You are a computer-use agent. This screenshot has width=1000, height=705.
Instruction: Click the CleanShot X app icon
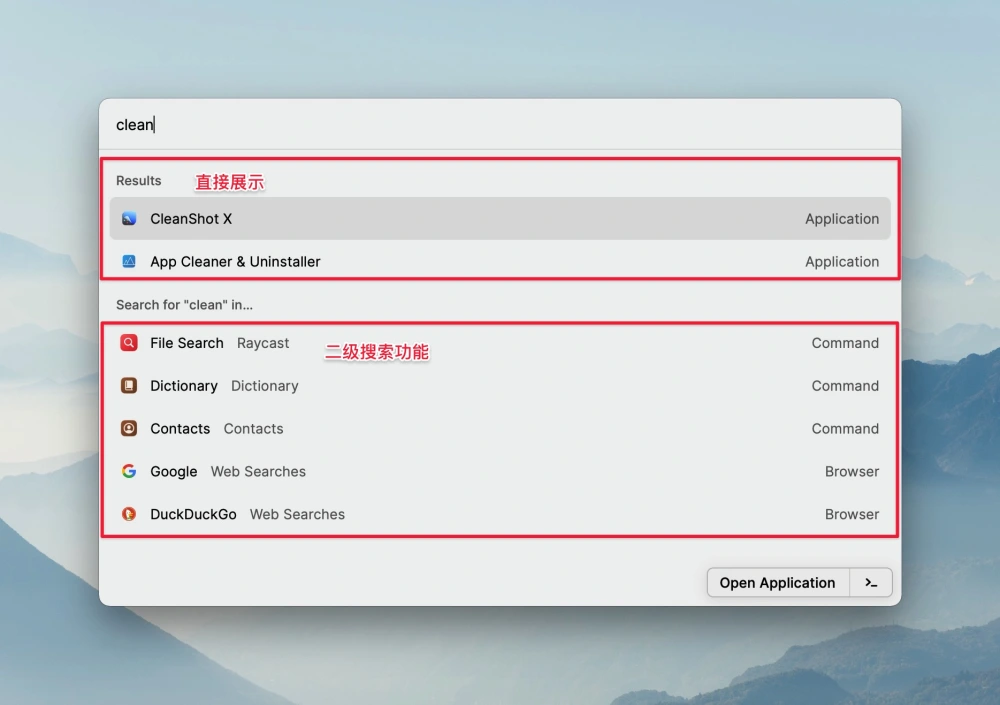pyautogui.click(x=129, y=219)
